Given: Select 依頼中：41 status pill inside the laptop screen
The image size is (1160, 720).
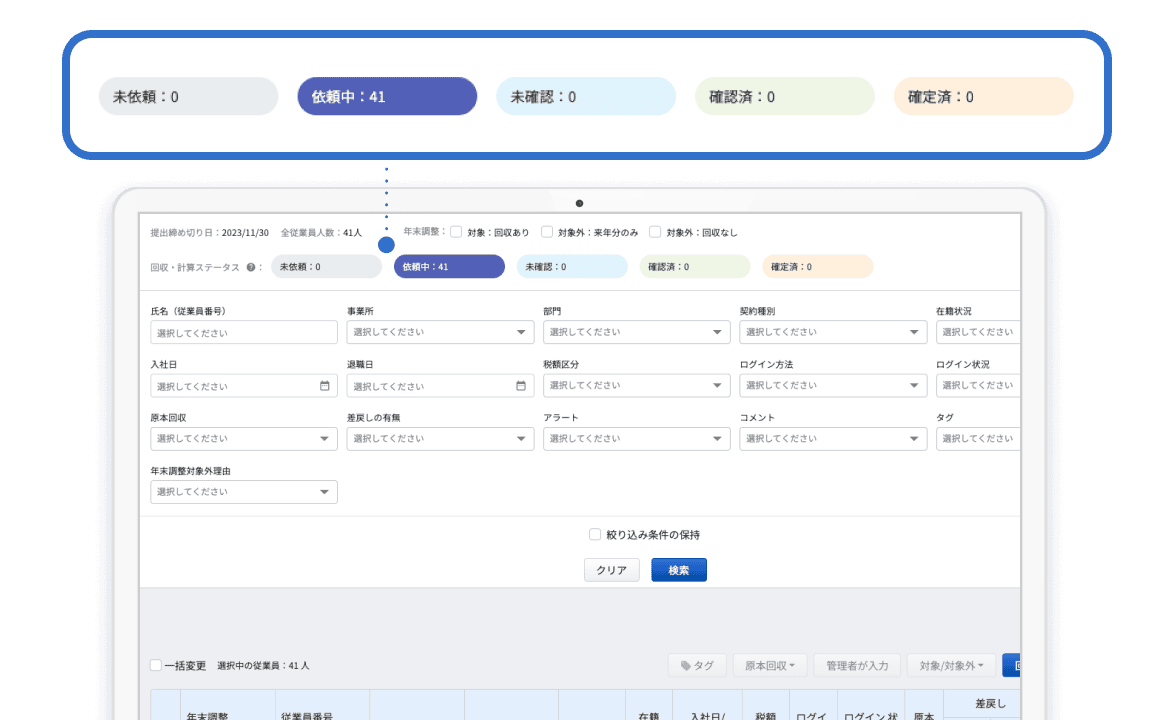Looking at the screenshot, I should point(449,266).
